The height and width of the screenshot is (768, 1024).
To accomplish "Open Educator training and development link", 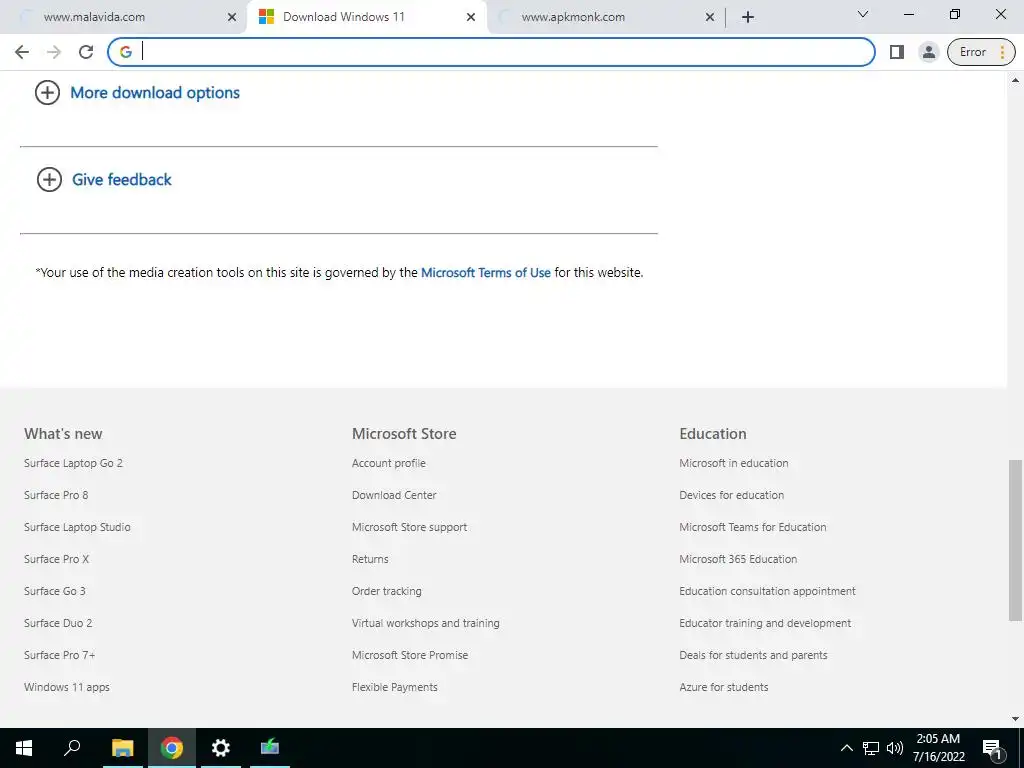I will (x=765, y=623).
